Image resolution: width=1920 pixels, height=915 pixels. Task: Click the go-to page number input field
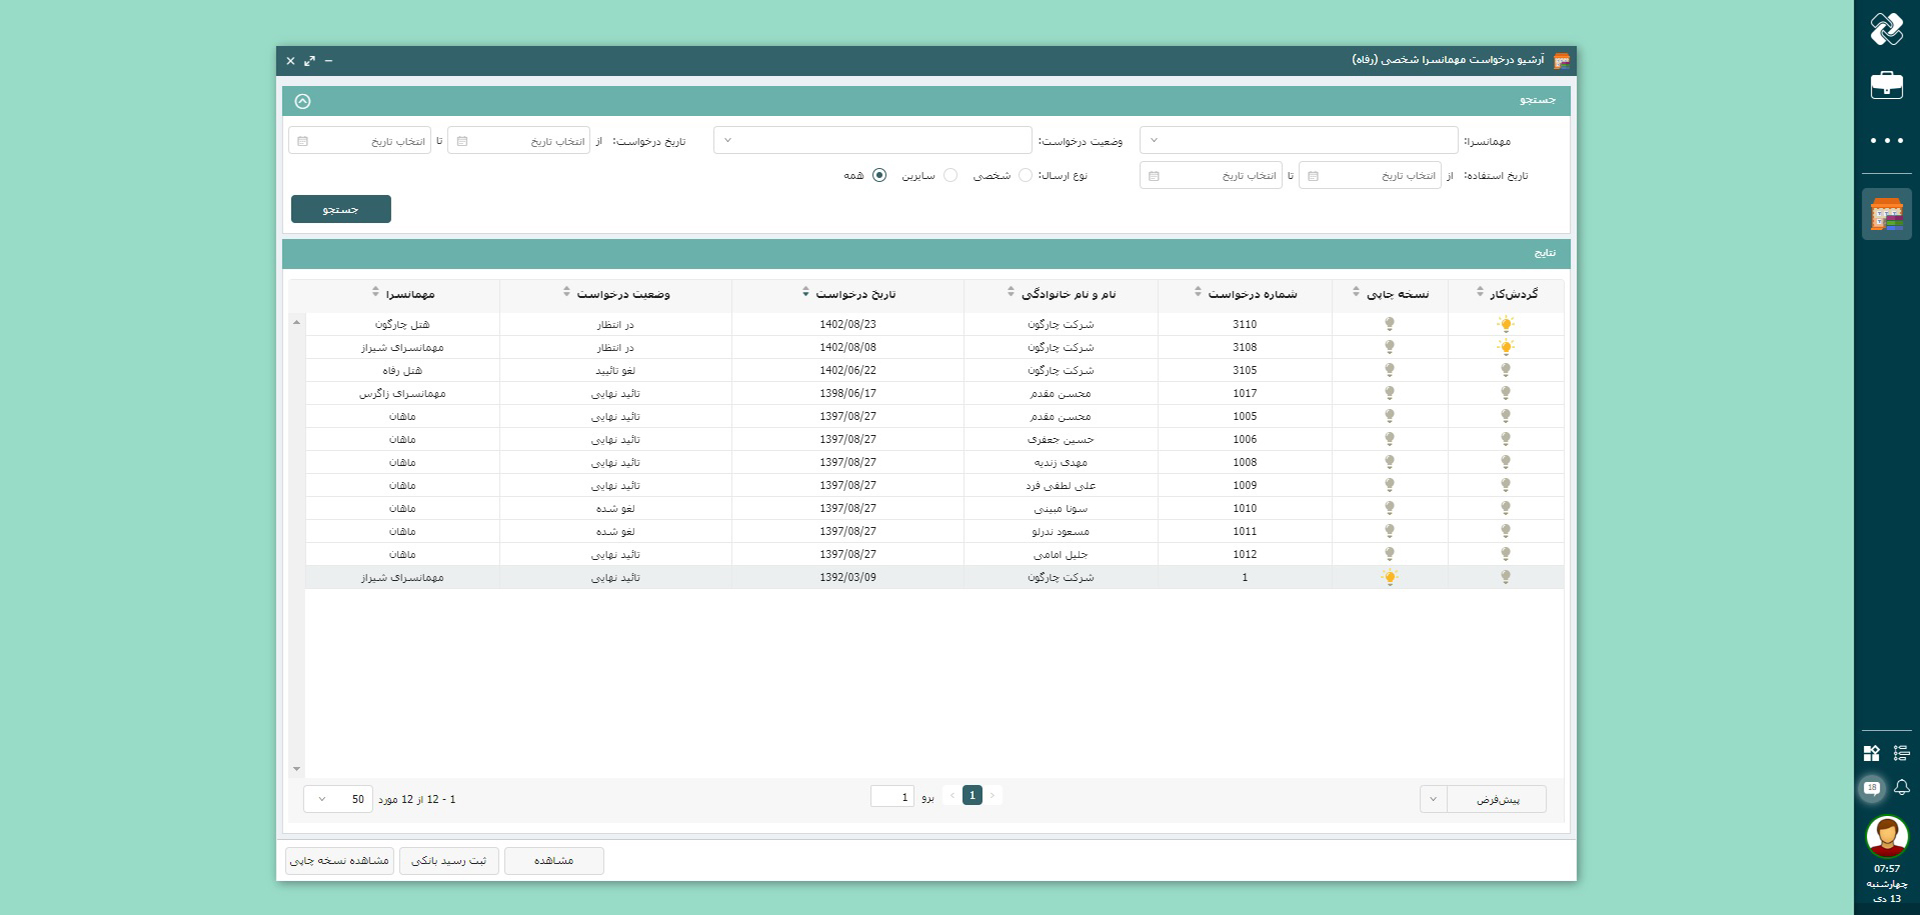click(x=892, y=797)
